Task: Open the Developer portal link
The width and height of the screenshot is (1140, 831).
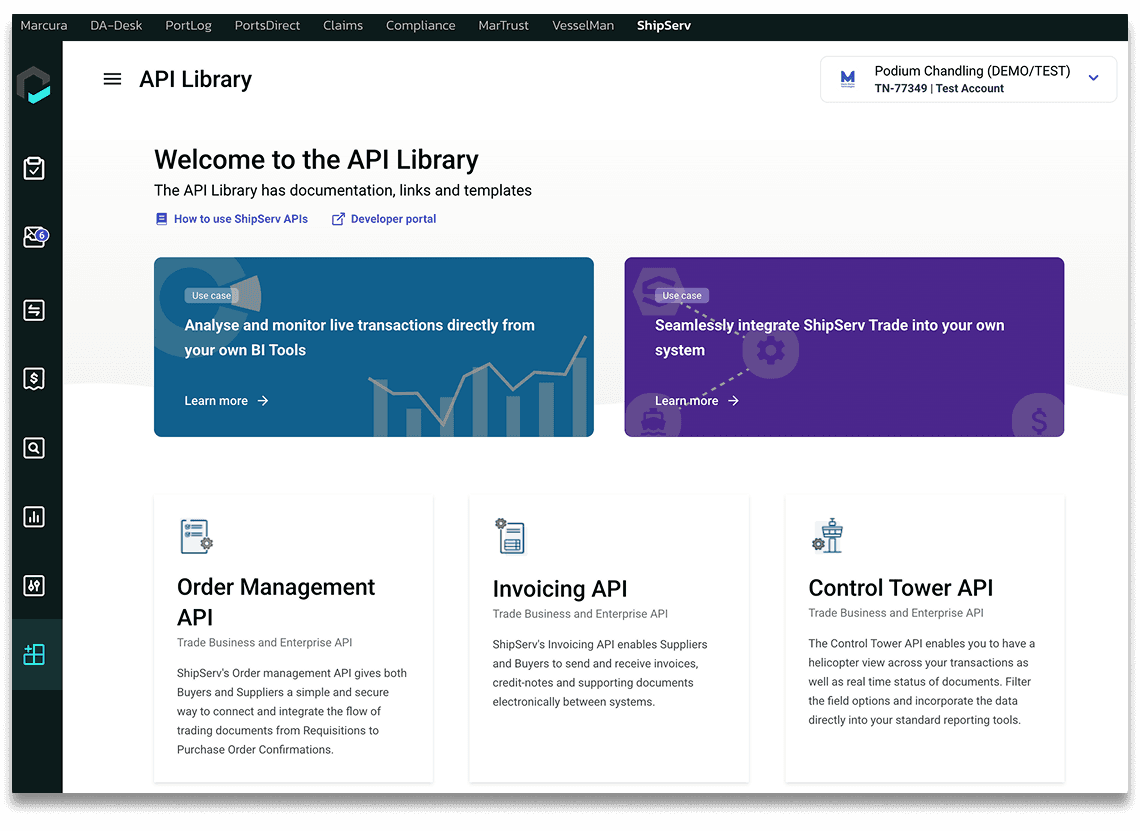Action: pyautogui.click(x=393, y=219)
